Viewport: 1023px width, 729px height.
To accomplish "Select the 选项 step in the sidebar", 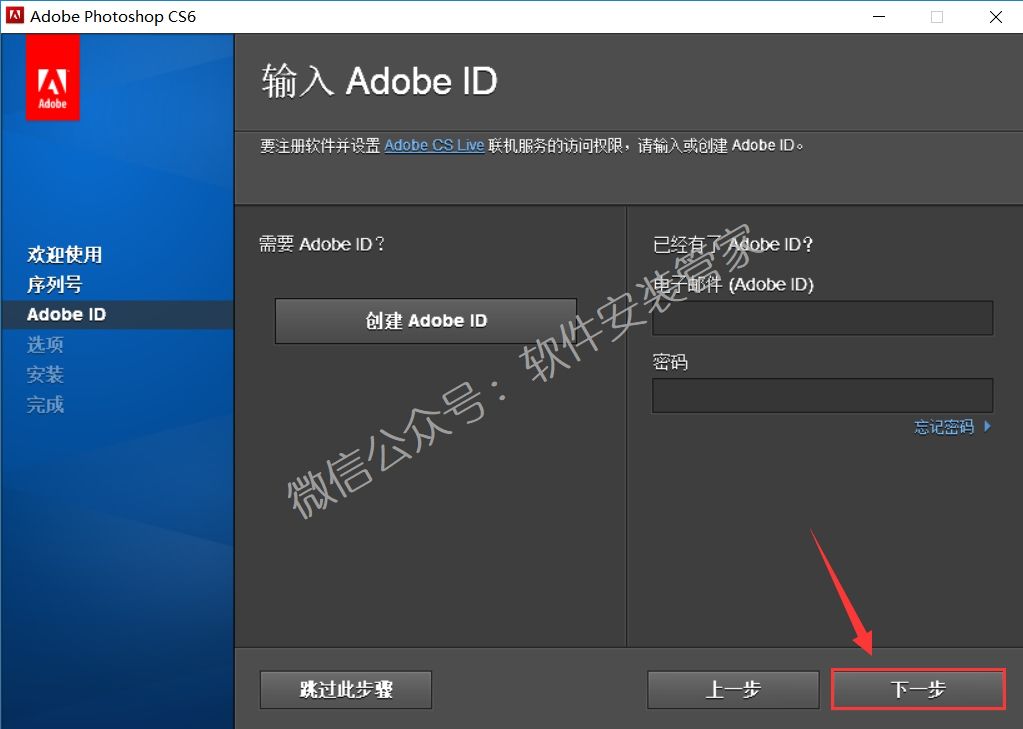I will (x=45, y=345).
